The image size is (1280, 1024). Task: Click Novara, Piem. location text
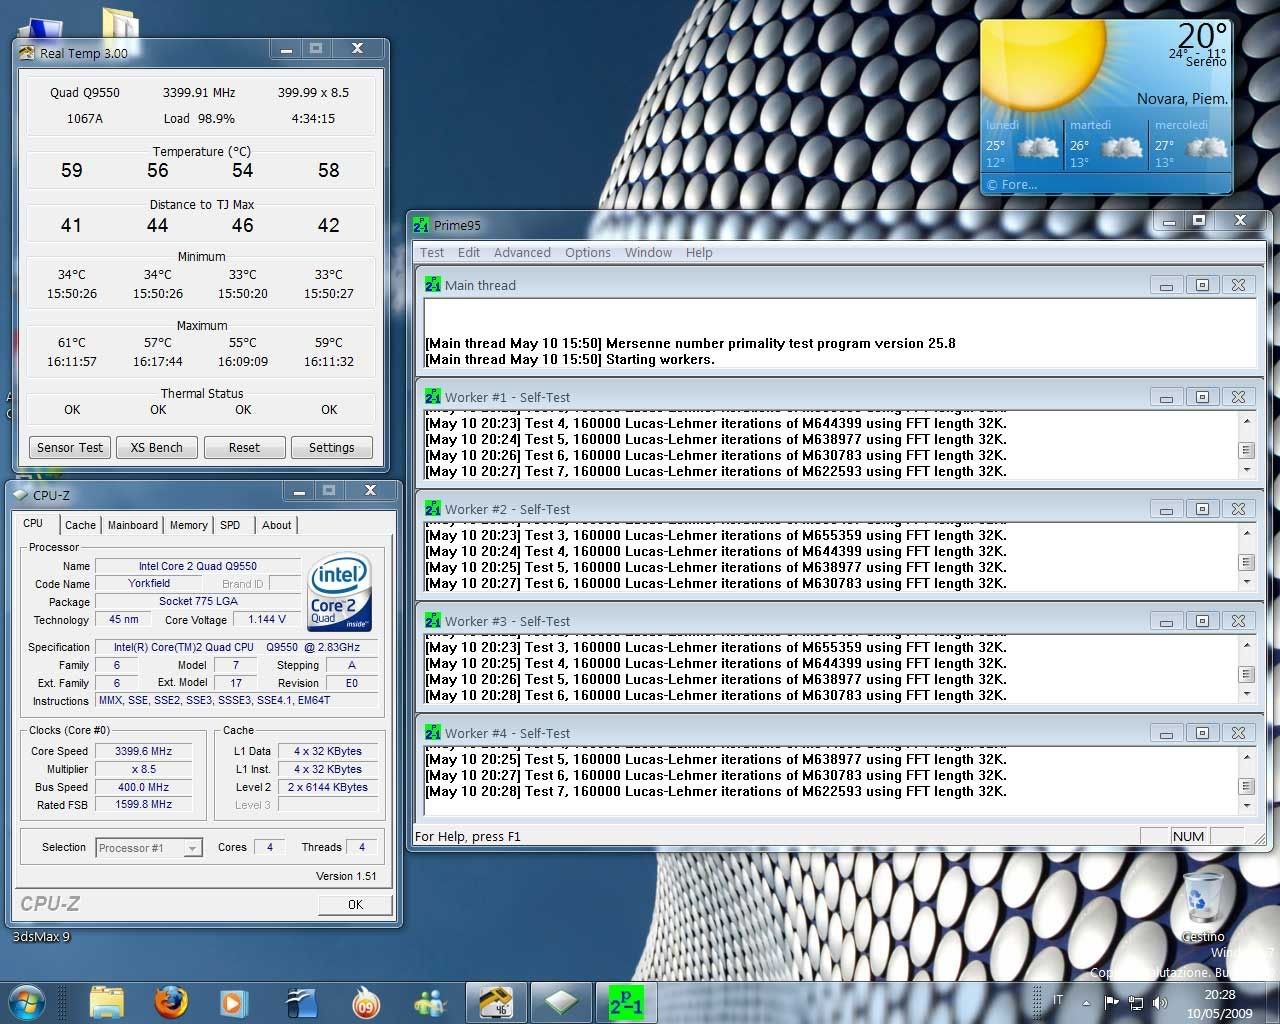[x=1182, y=99]
